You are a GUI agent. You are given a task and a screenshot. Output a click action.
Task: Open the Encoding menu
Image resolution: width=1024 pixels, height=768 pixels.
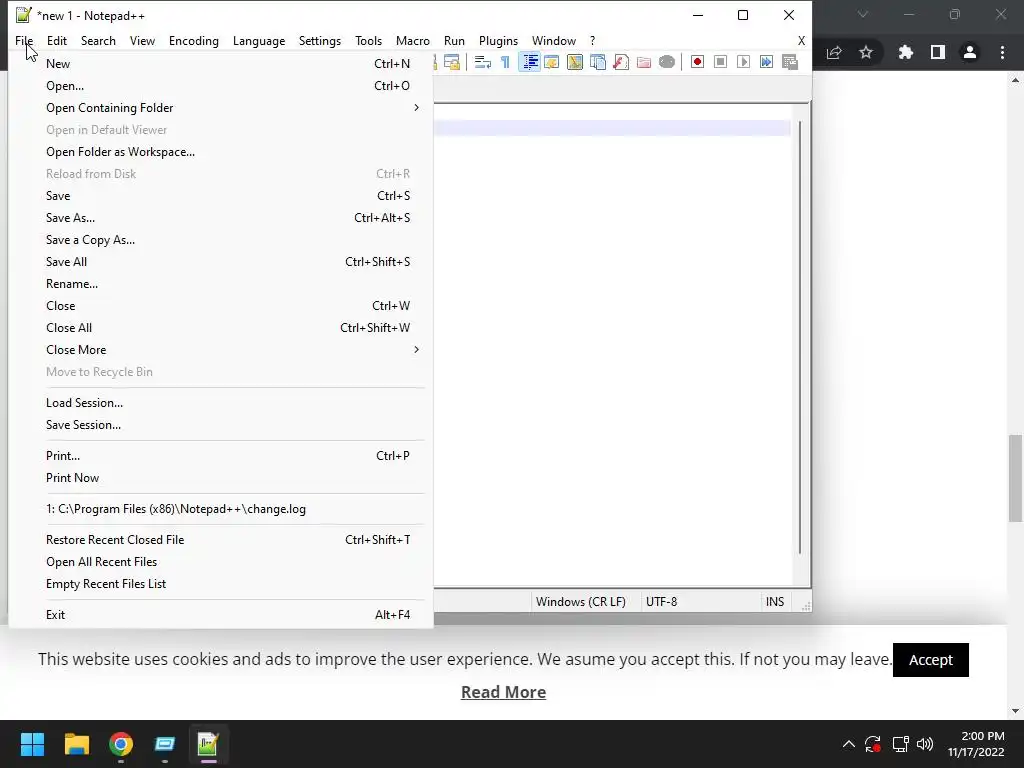tap(194, 40)
